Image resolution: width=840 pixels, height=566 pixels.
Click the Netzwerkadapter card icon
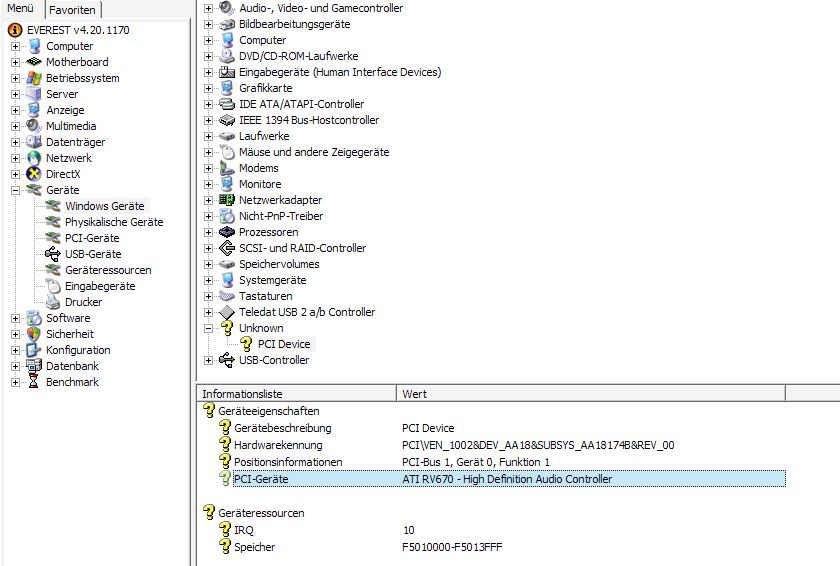coord(227,200)
